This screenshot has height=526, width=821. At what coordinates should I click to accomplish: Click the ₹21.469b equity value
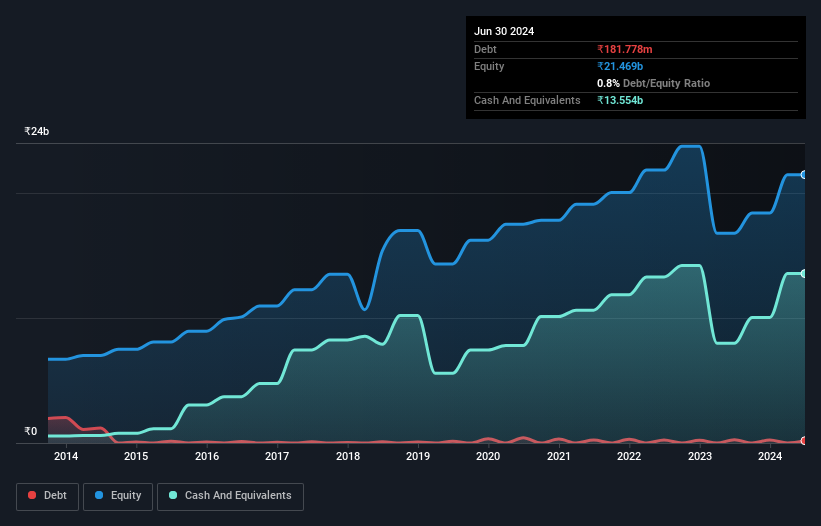(x=620, y=66)
